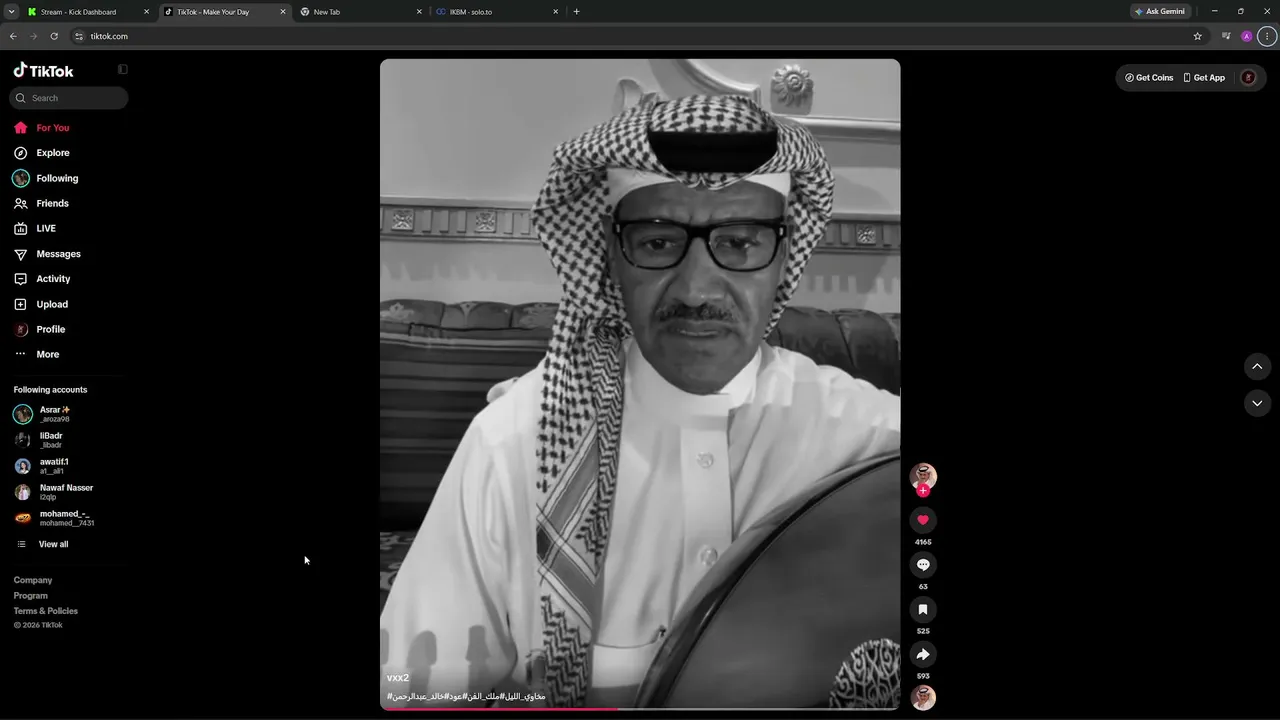1280x720 pixels.
Task: Open your Profile from the sidebar
Action: 39,329
